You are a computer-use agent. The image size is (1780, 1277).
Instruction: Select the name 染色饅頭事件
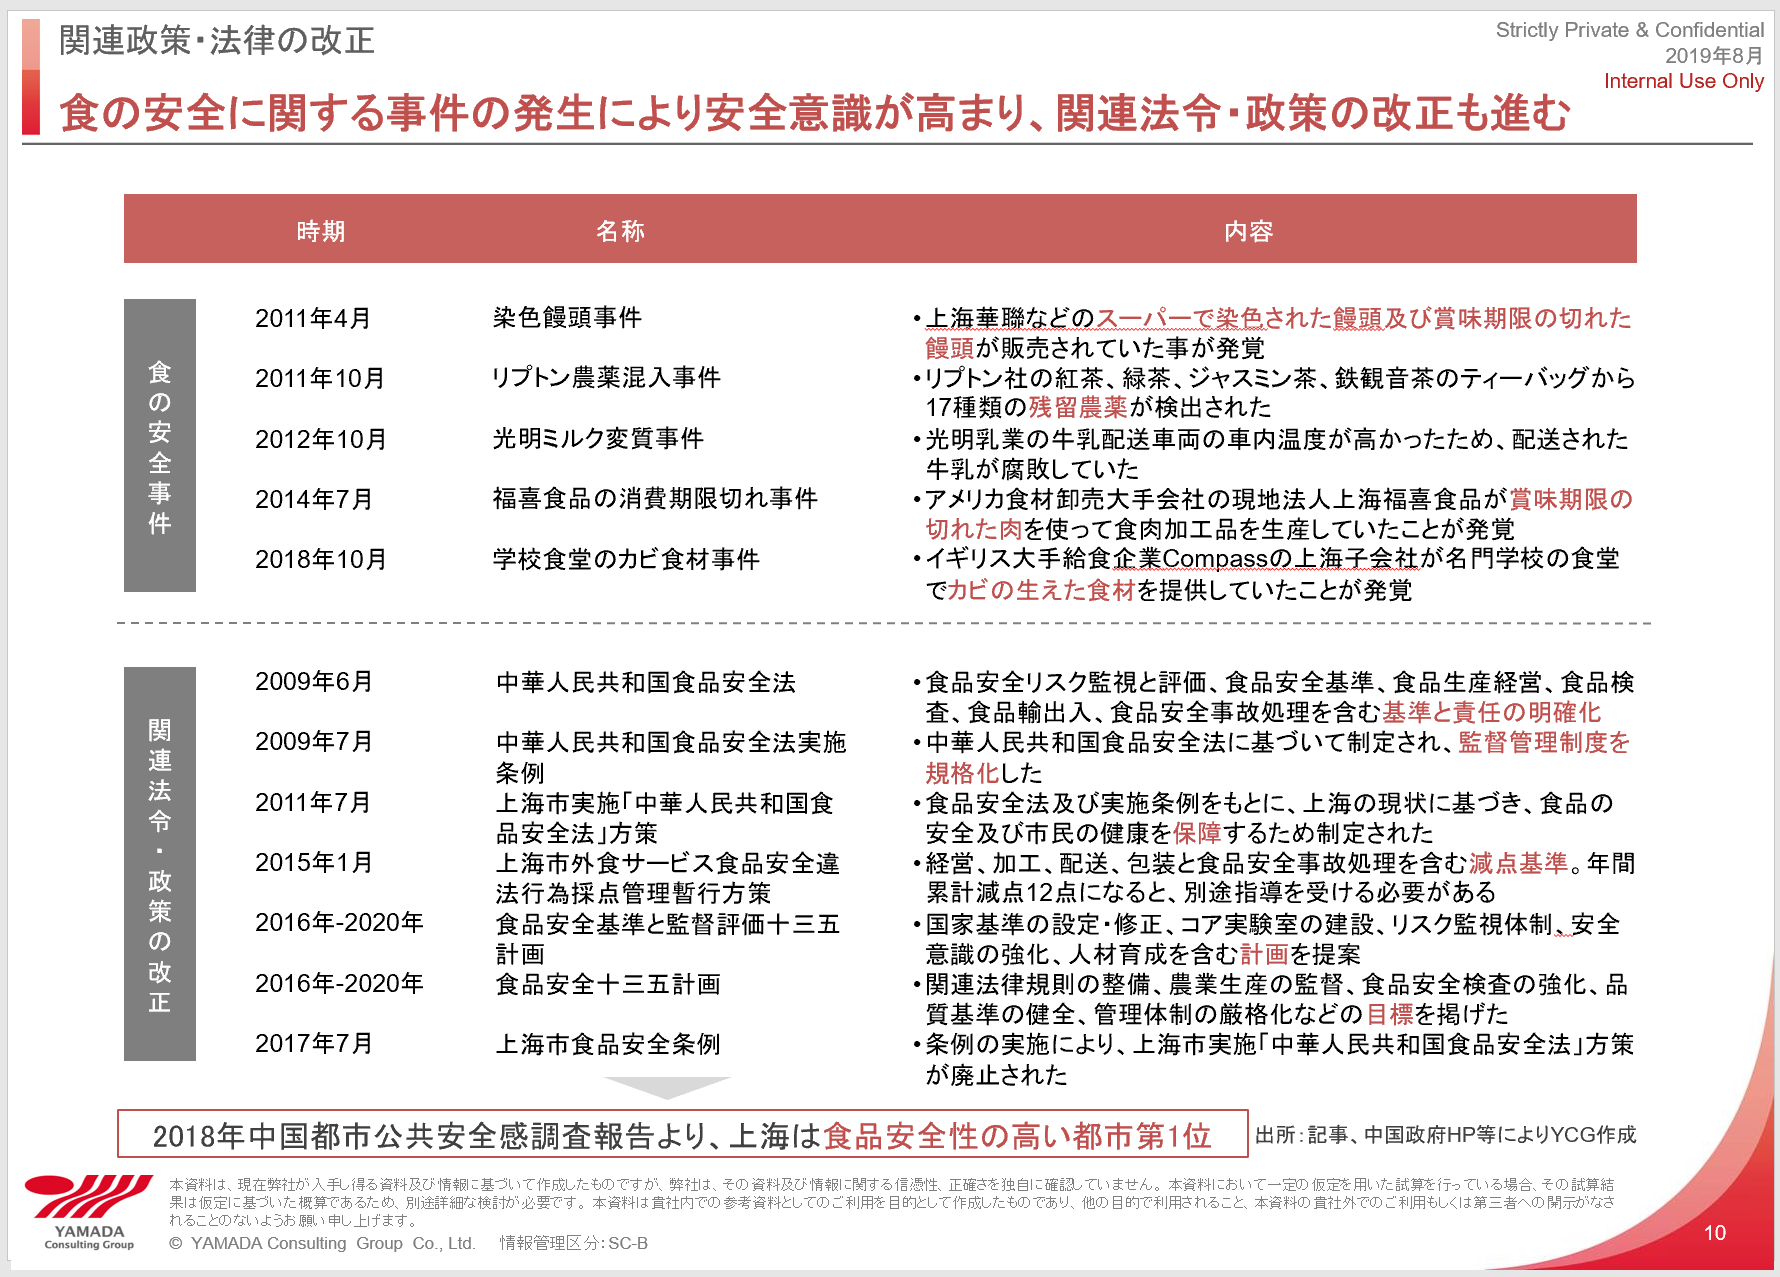point(567,317)
